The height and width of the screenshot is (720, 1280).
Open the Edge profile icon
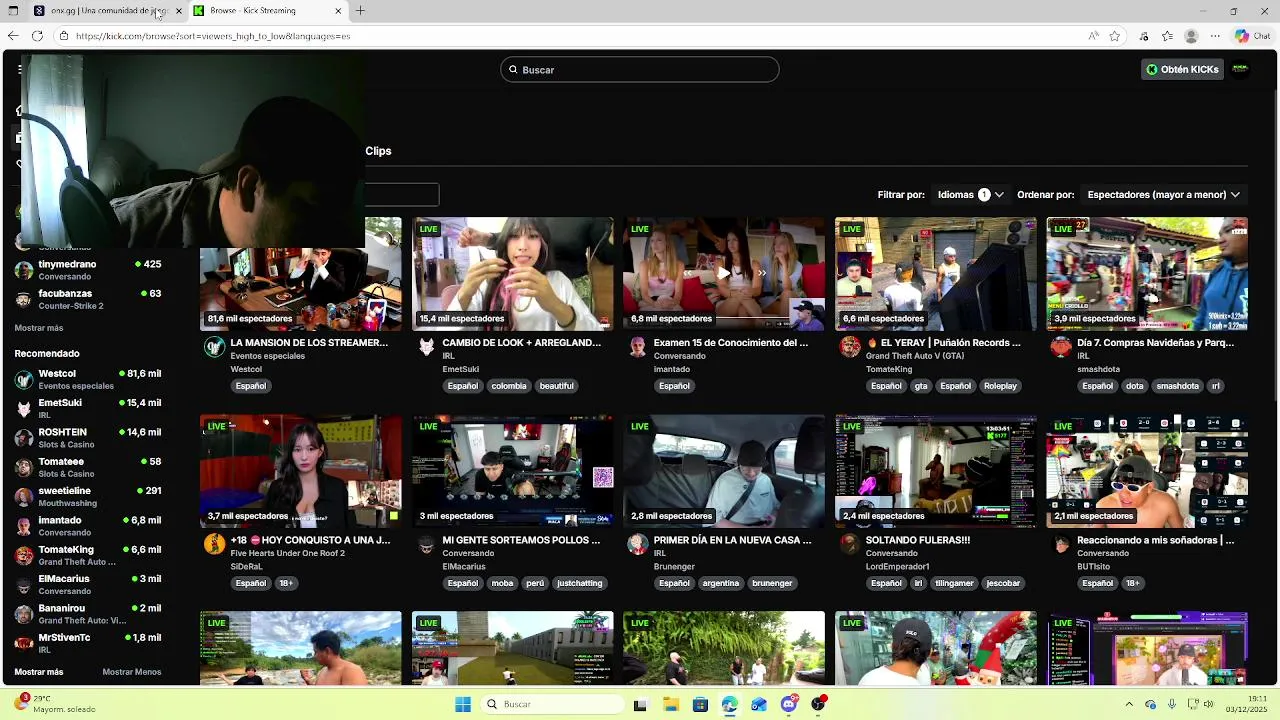pos(1191,36)
